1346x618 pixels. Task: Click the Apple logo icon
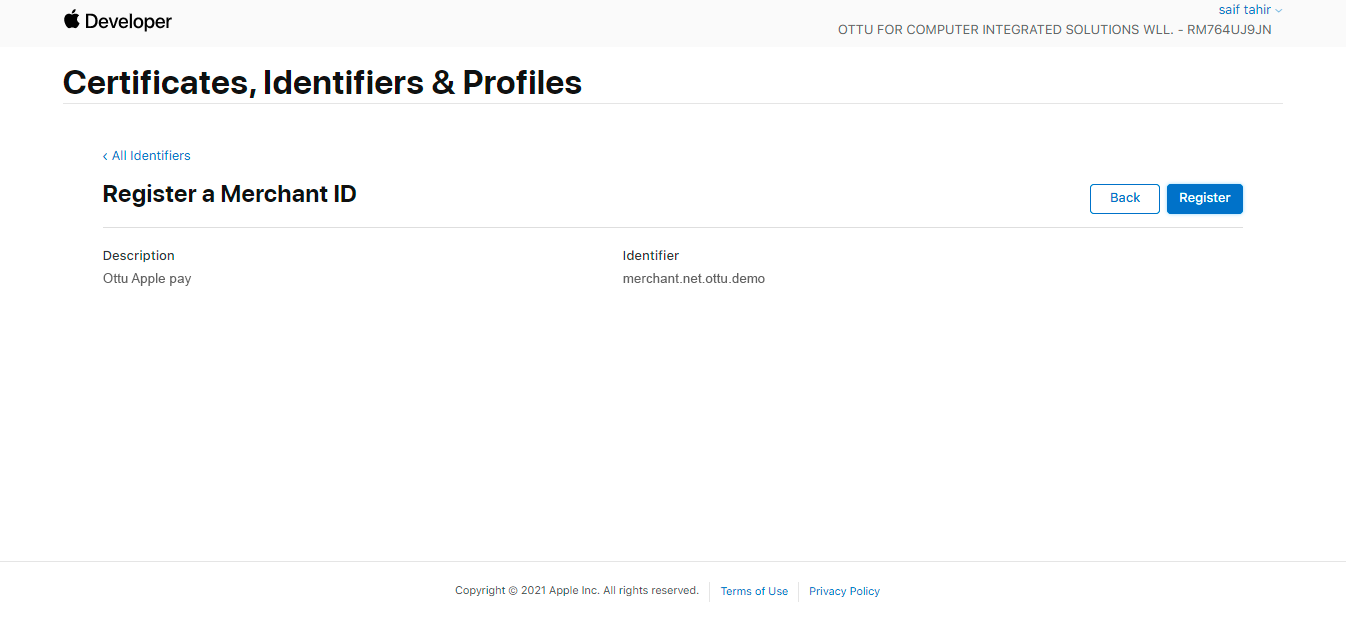72,19
